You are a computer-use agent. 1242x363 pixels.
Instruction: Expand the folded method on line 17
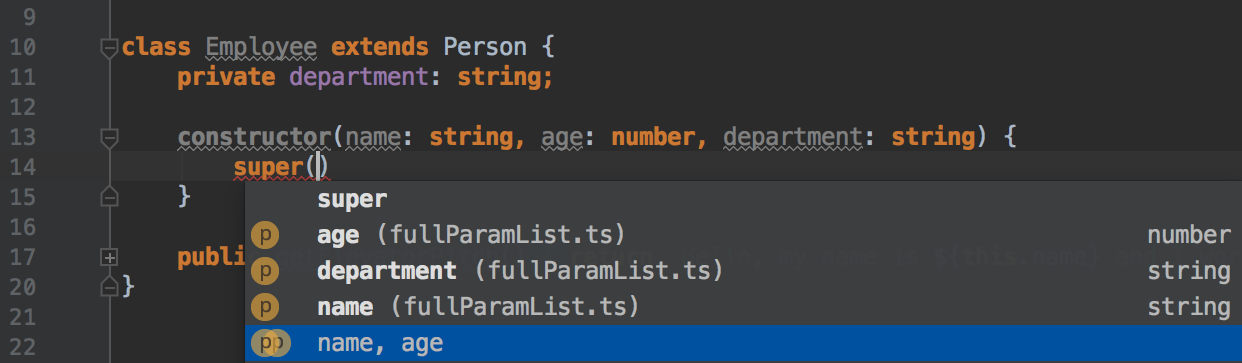pyautogui.click(x=110, y=258)
